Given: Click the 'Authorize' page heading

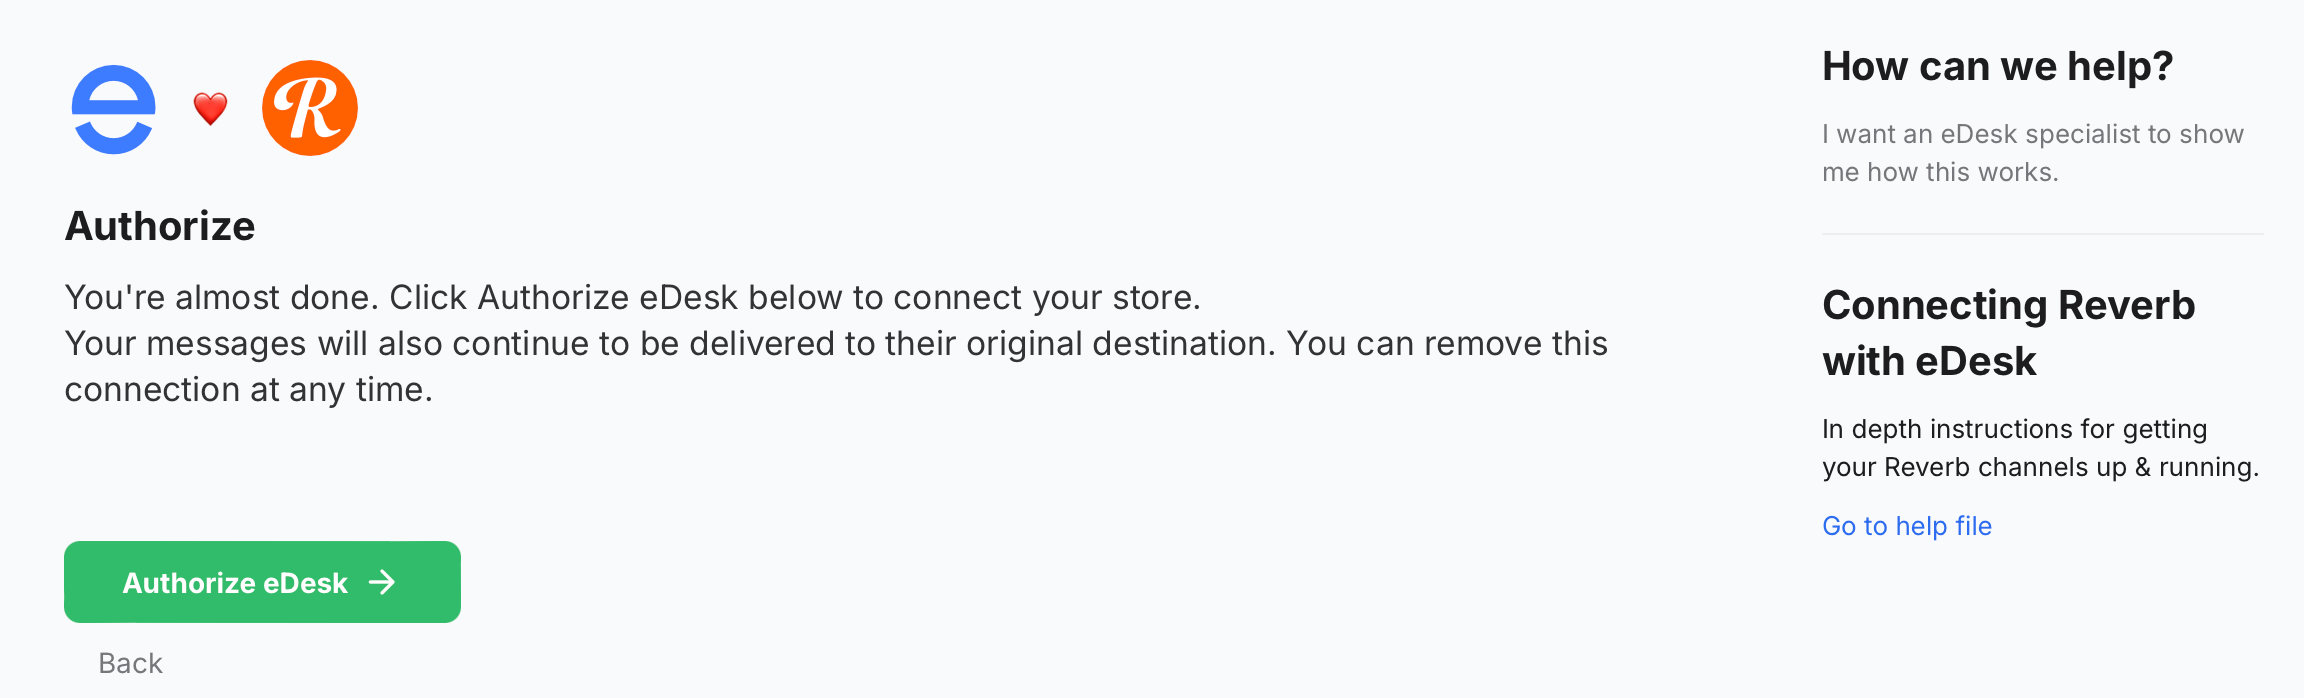Looking at the screenshot, I should pyautogui.click(x=160, y=226).
